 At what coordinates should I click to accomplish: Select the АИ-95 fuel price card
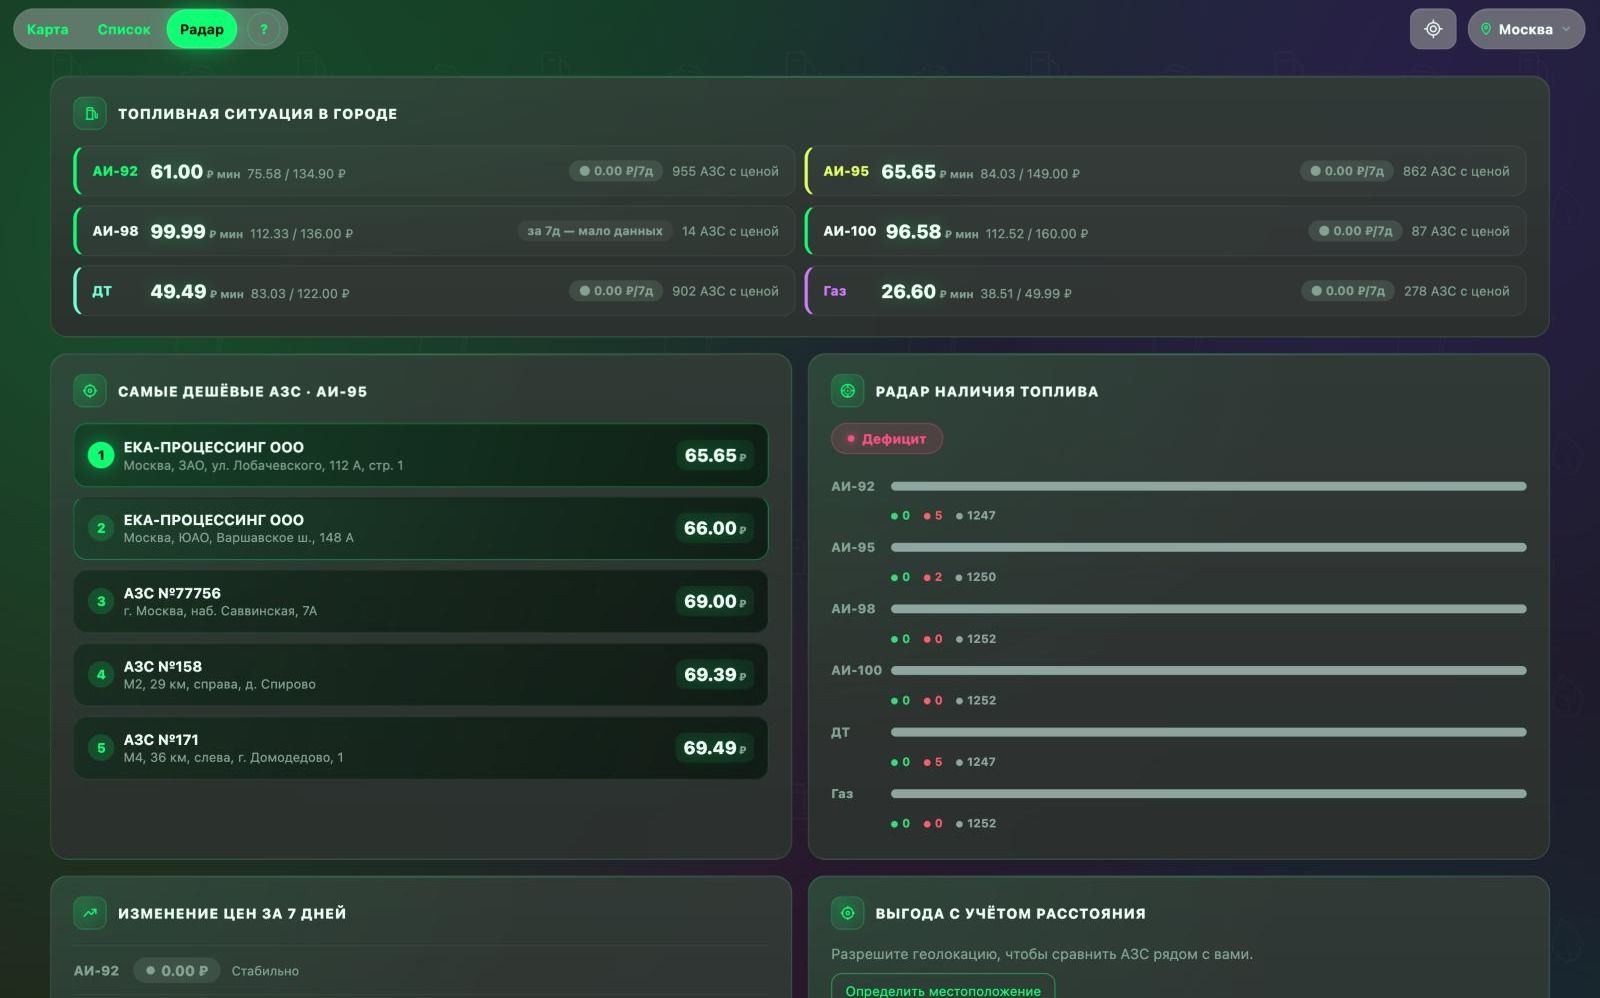tap(1165, 171)
